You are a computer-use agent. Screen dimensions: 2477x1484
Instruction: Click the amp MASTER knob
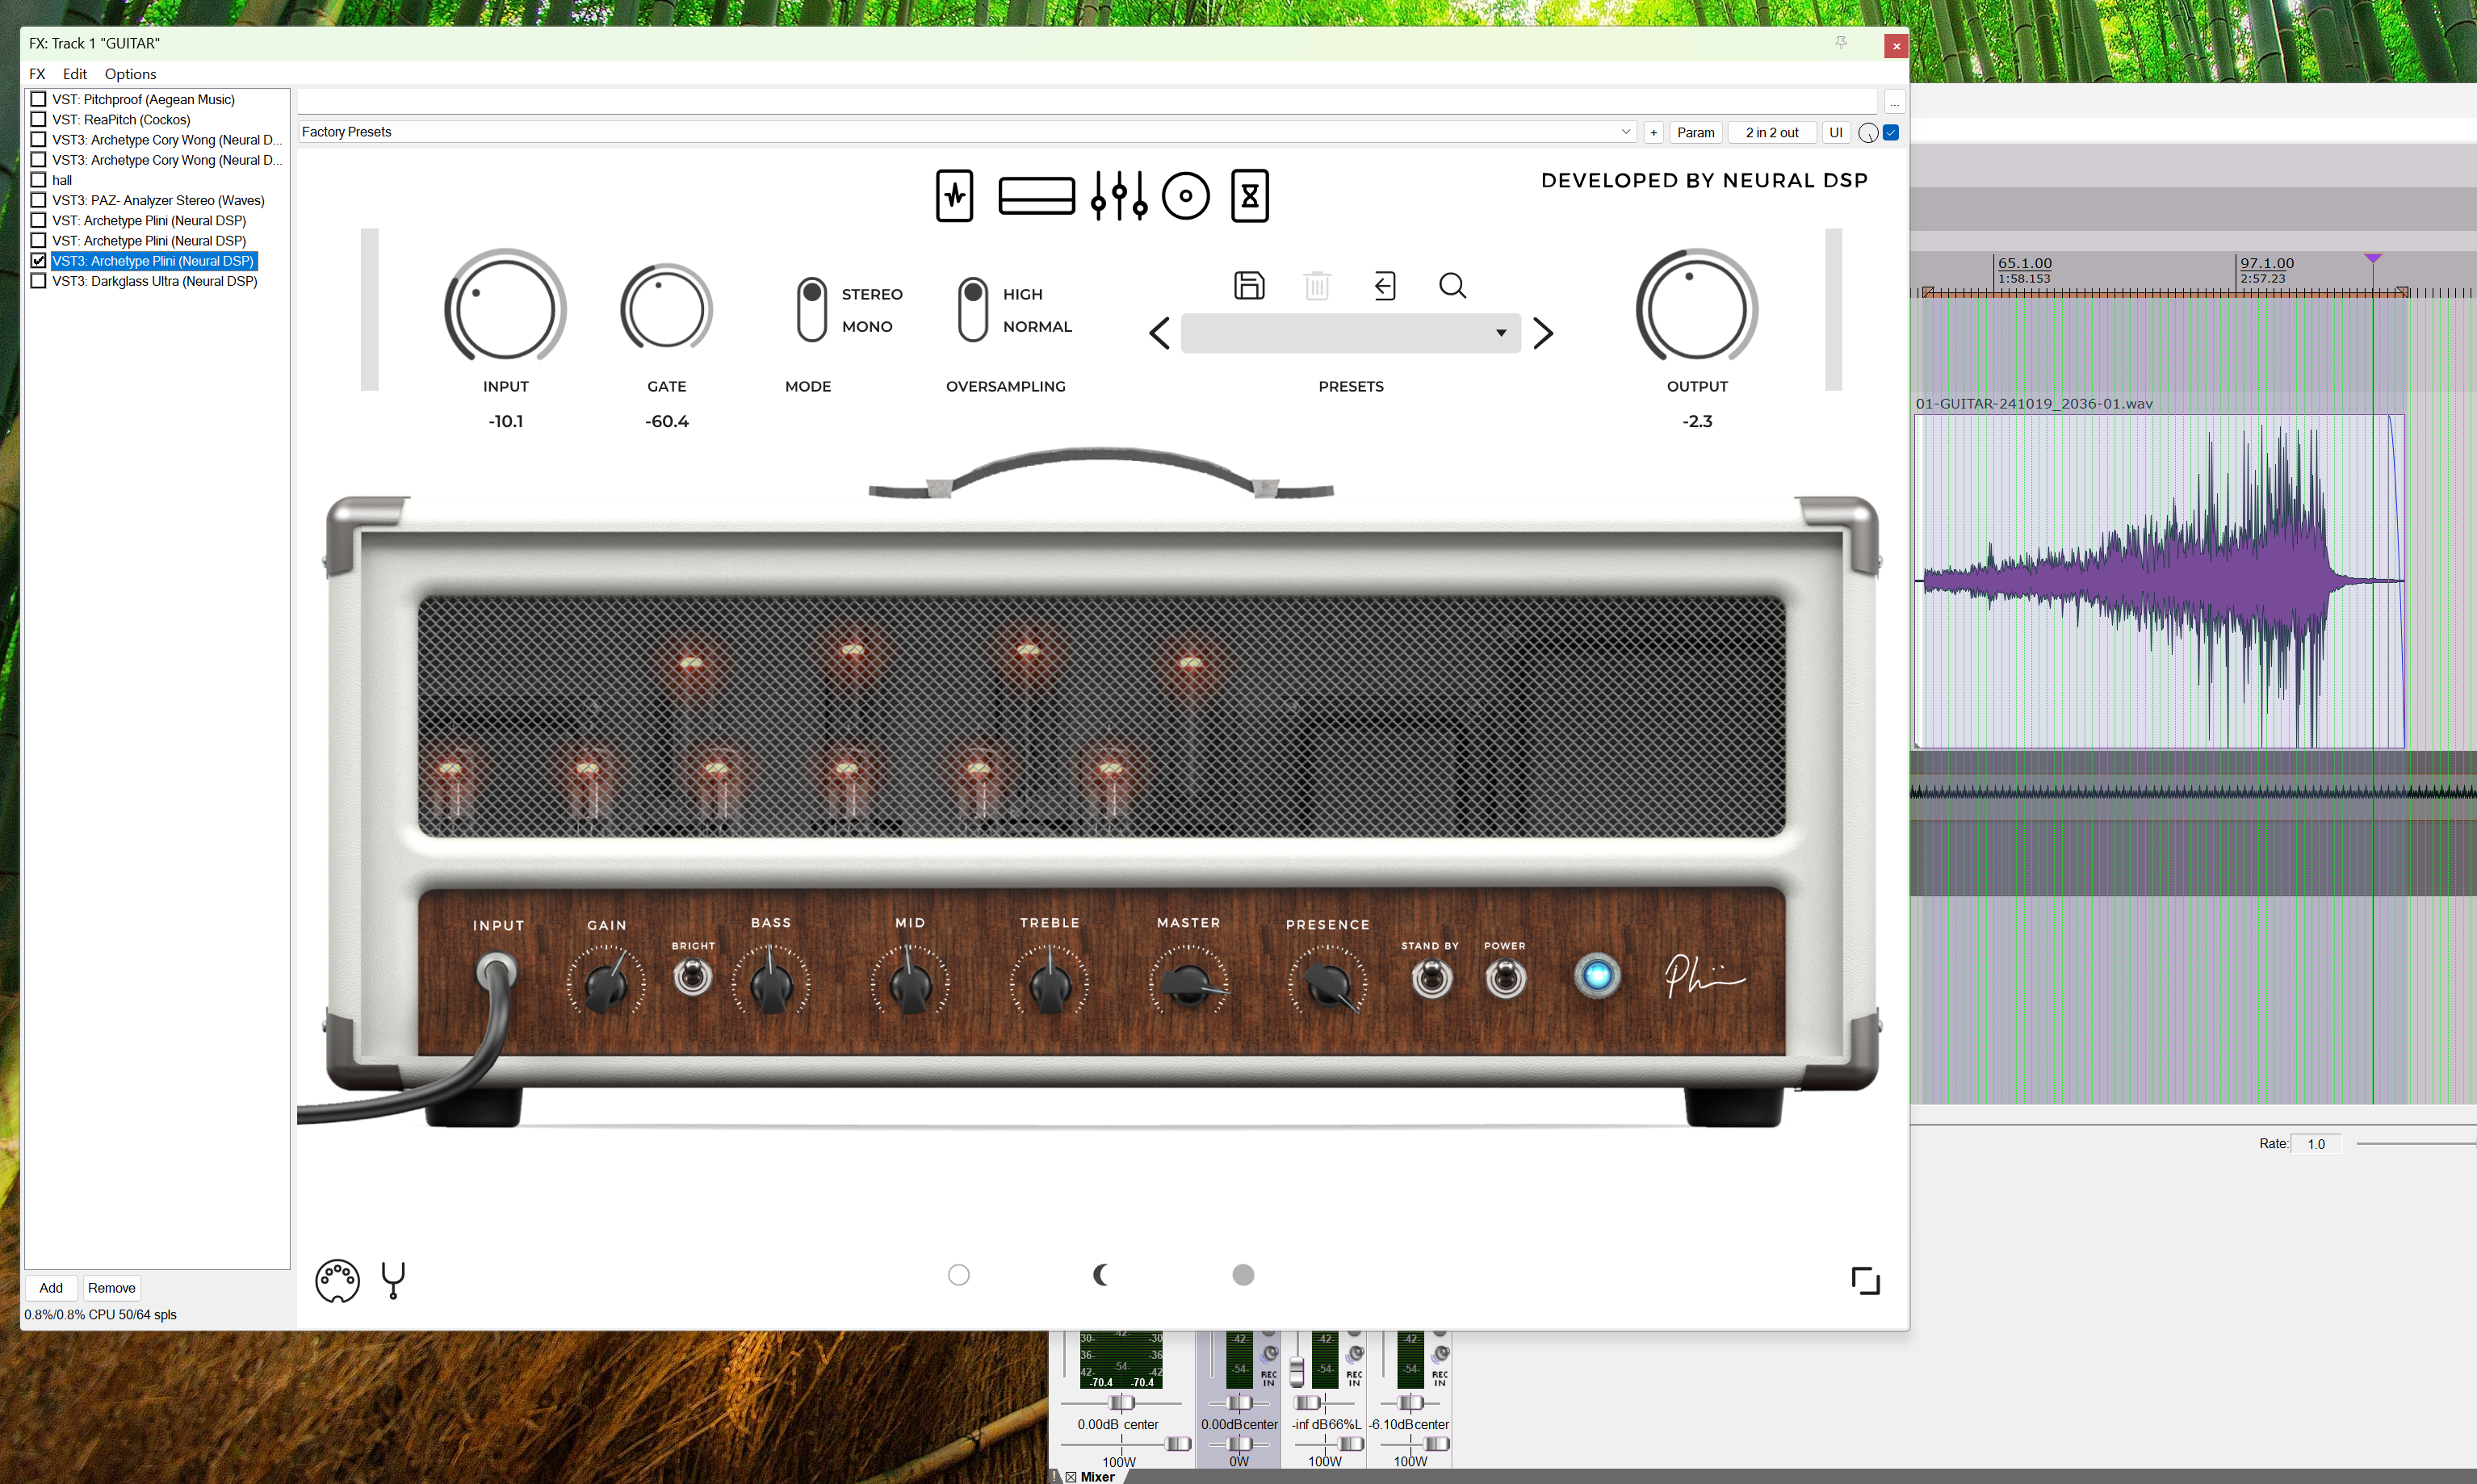pos(1189,984)
